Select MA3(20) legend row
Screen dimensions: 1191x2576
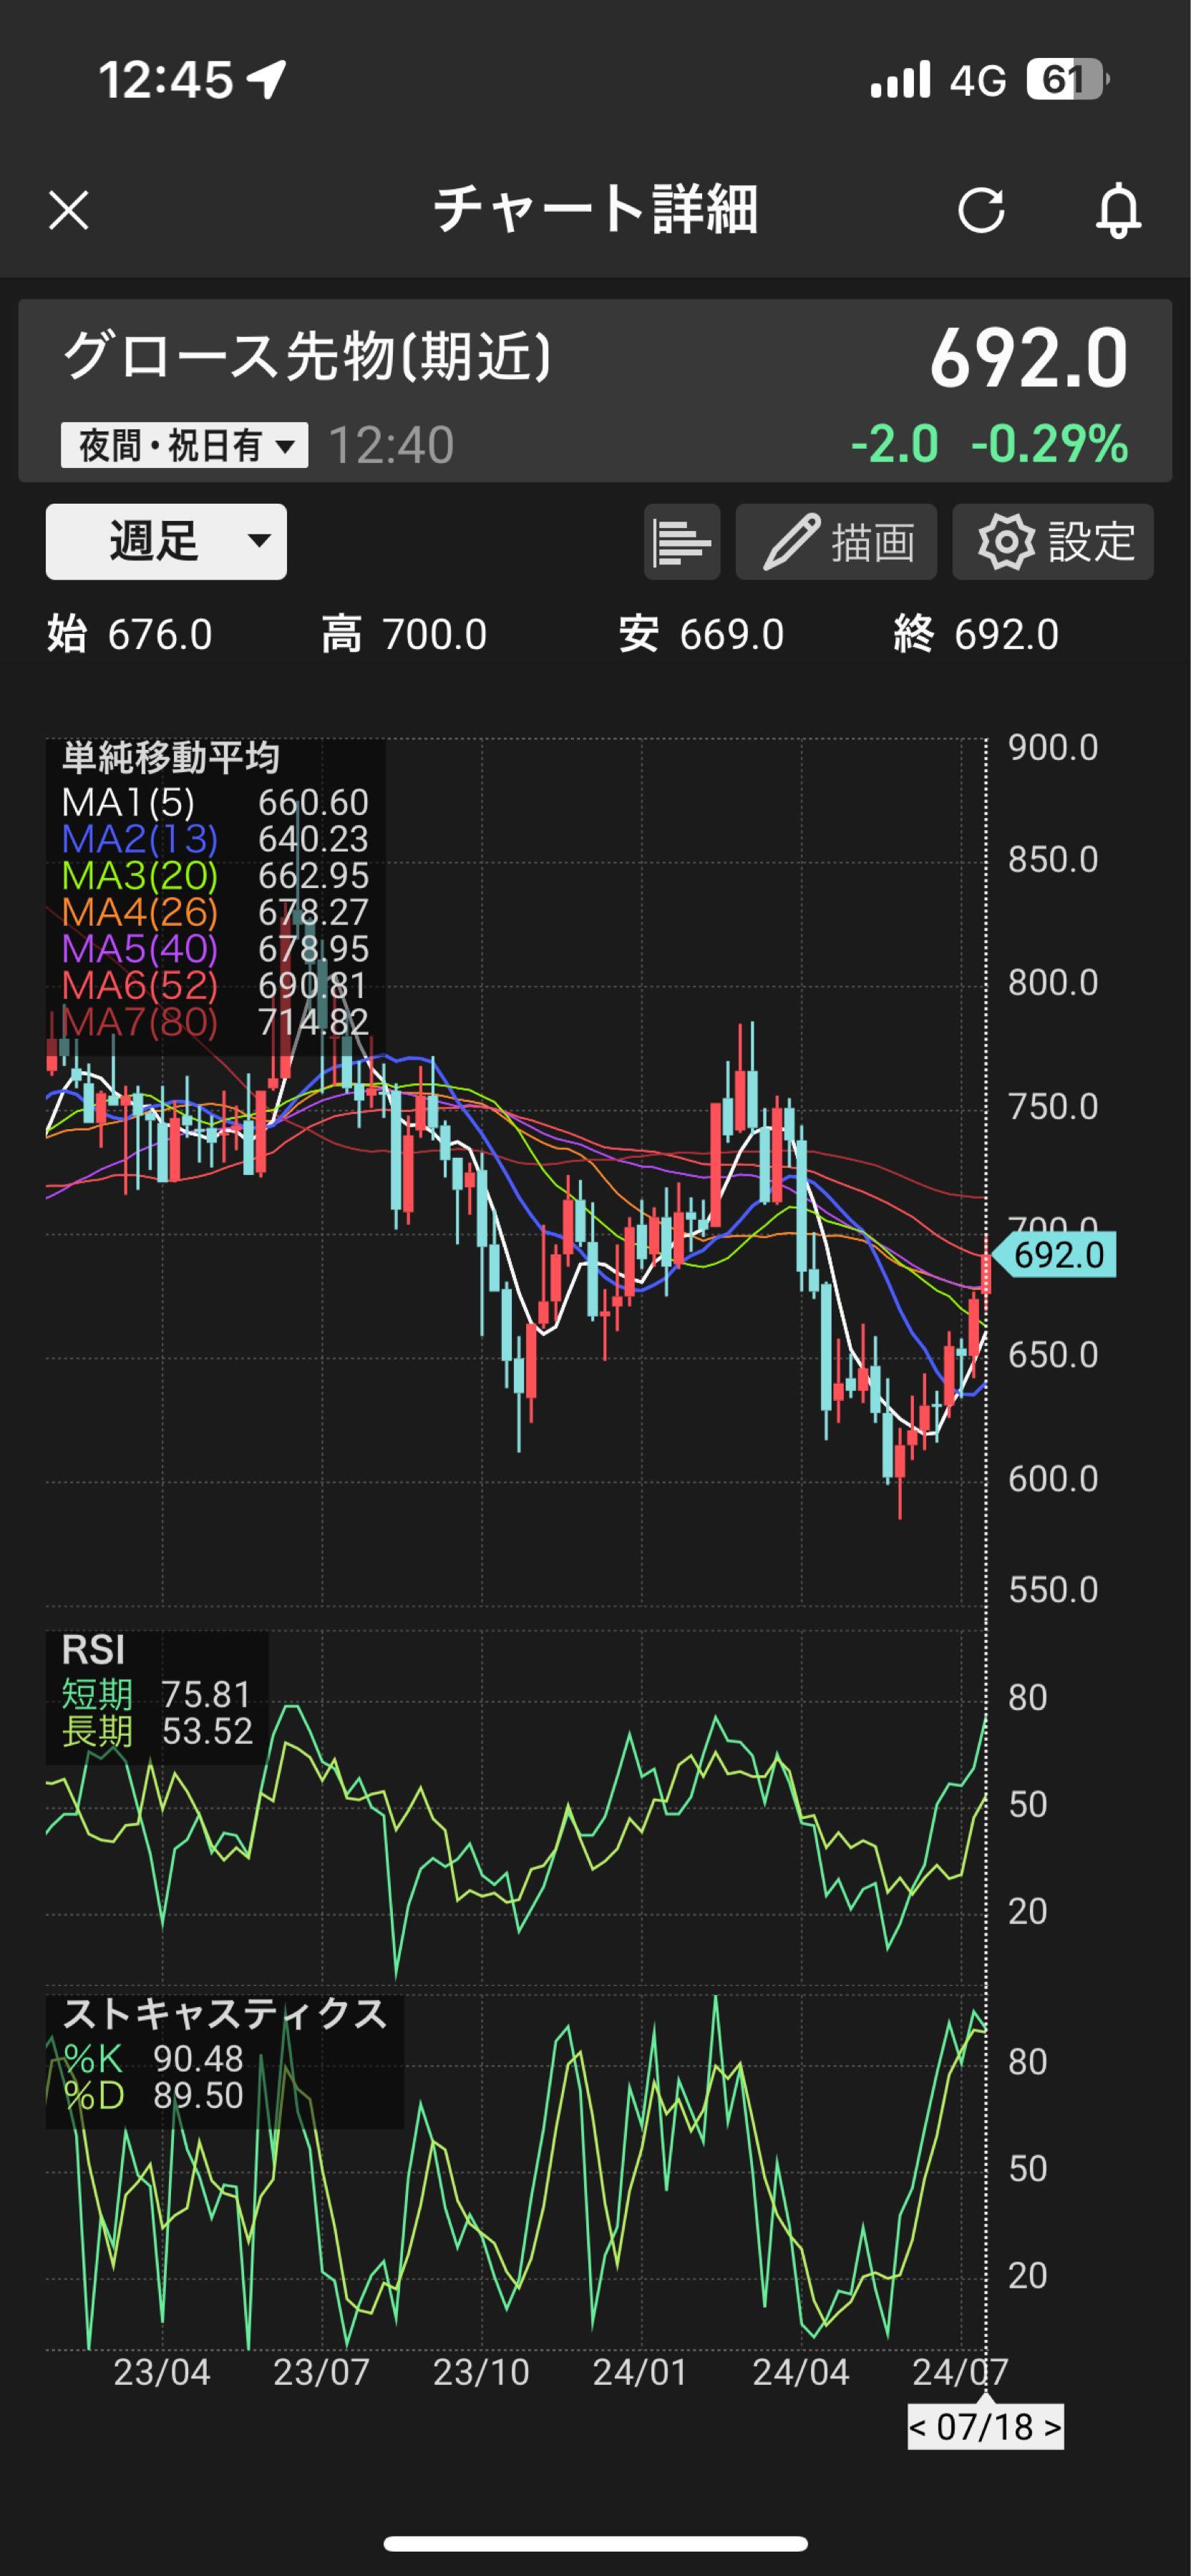215,875
